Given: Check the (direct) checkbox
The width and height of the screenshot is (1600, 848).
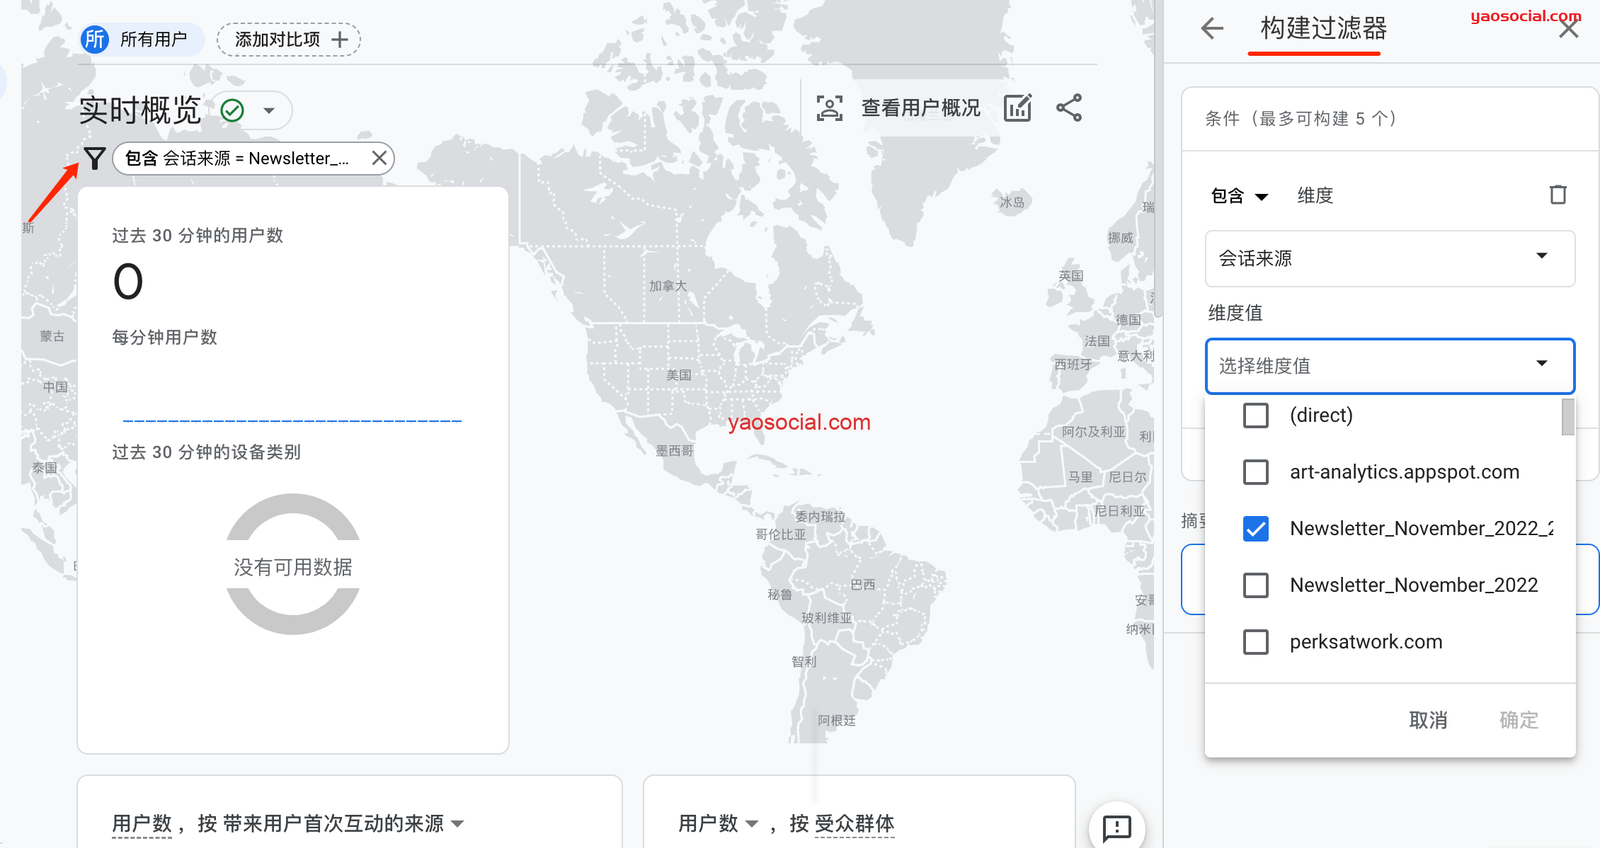Looking at the screenshot, I should 1255,415.
